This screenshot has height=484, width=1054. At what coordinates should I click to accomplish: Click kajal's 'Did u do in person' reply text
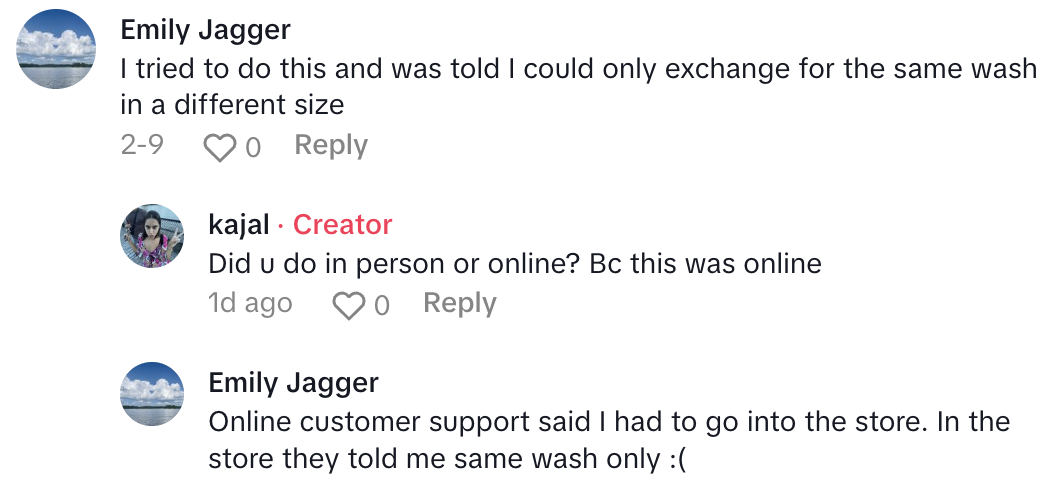pos(514,264)
